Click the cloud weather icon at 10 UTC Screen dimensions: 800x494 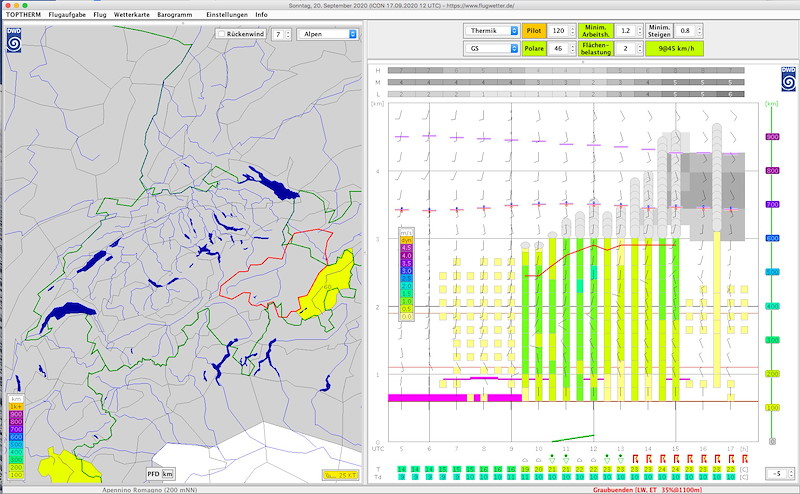coord(539,459)
